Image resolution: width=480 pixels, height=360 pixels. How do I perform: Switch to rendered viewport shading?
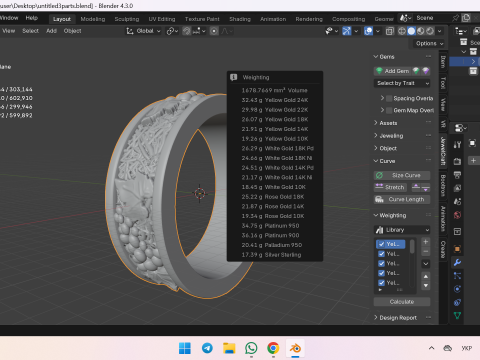(430, 31)
